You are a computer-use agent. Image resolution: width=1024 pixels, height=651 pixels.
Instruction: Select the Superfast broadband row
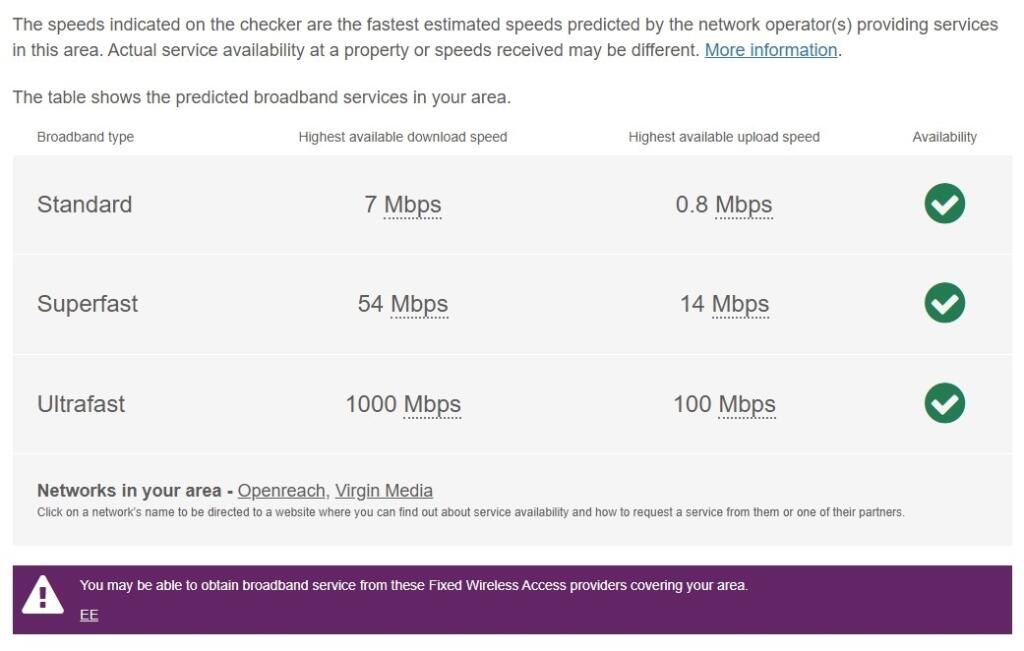[88, 304]
